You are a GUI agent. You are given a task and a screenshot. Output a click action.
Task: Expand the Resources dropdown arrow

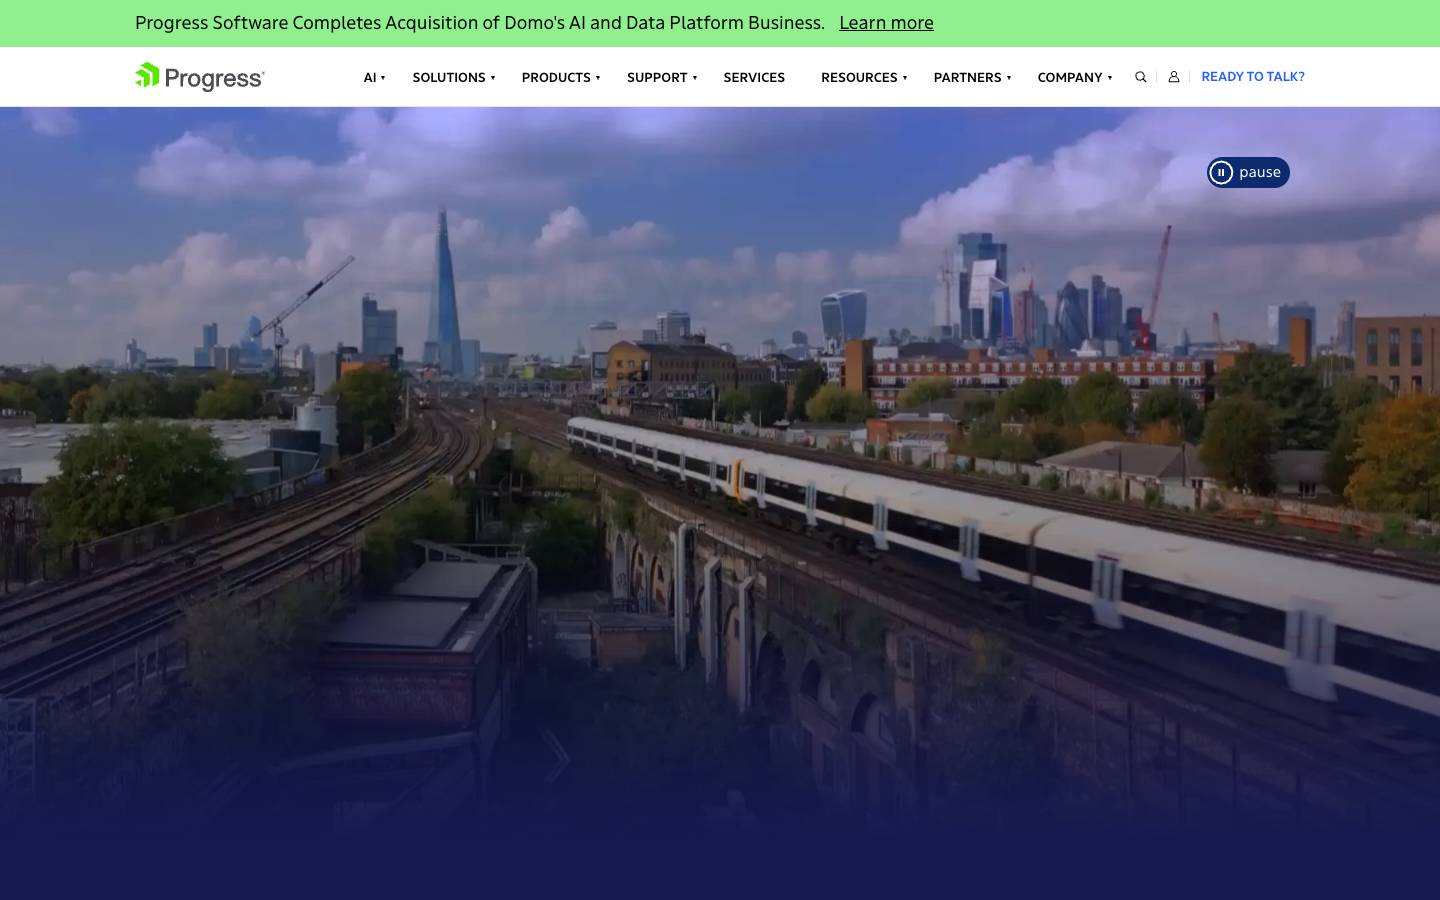click(x=905, y=78)
